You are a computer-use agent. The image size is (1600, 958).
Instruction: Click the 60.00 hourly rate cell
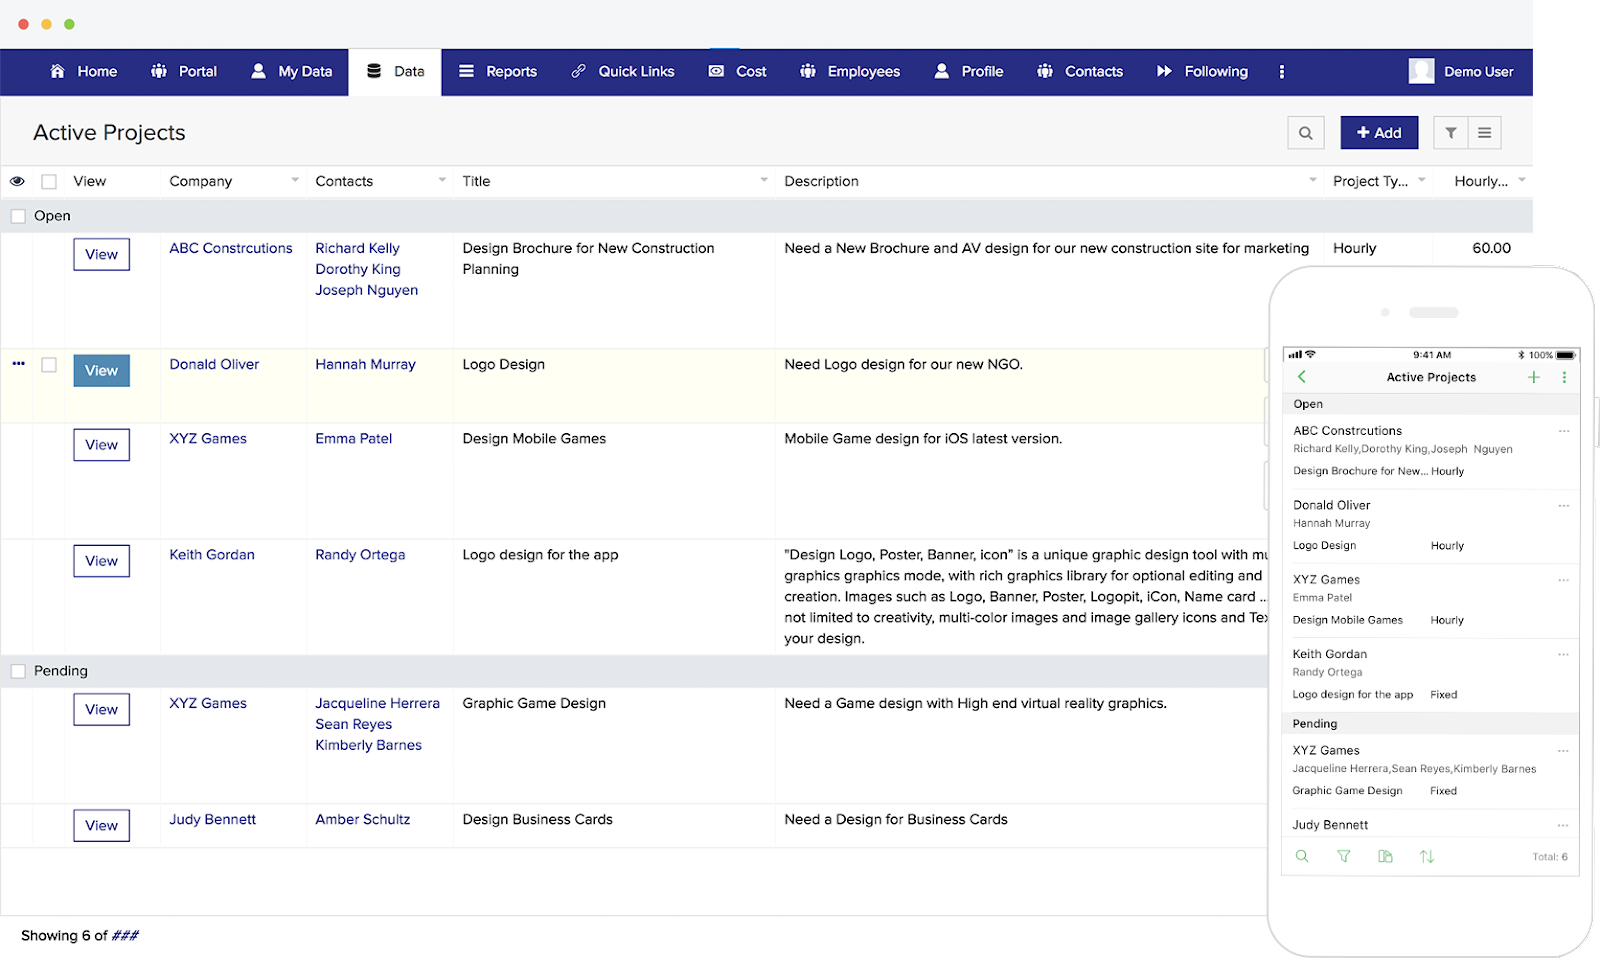click(x=1491, y=248)
